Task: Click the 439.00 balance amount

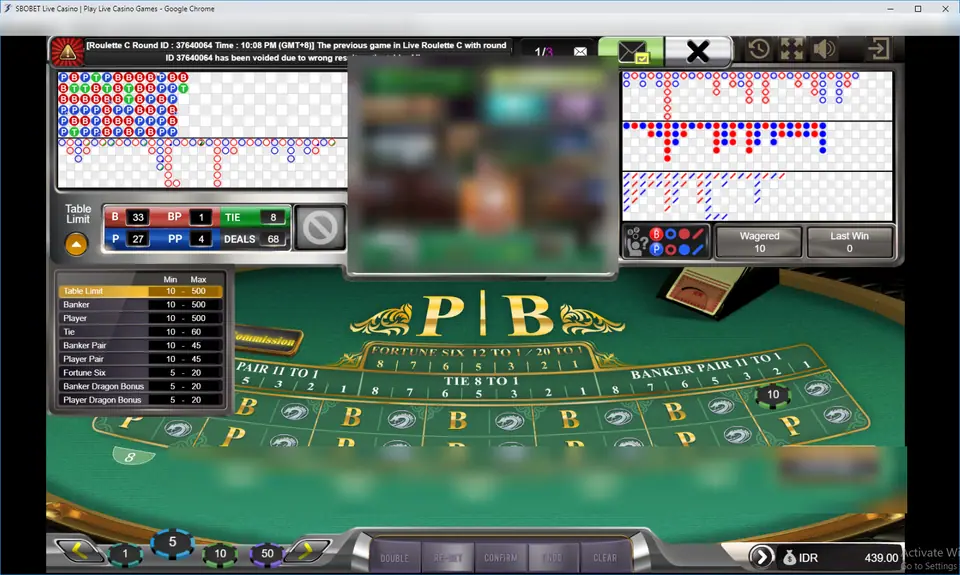Action: coord(880,558)
